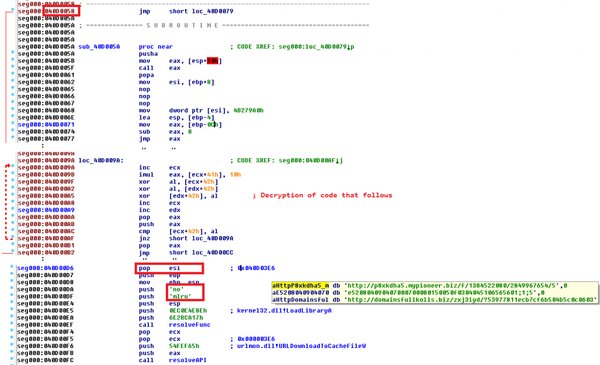The image size is (600, 365).
Task: Select the 0x000003E6 comment
Action: coord(253,339)
